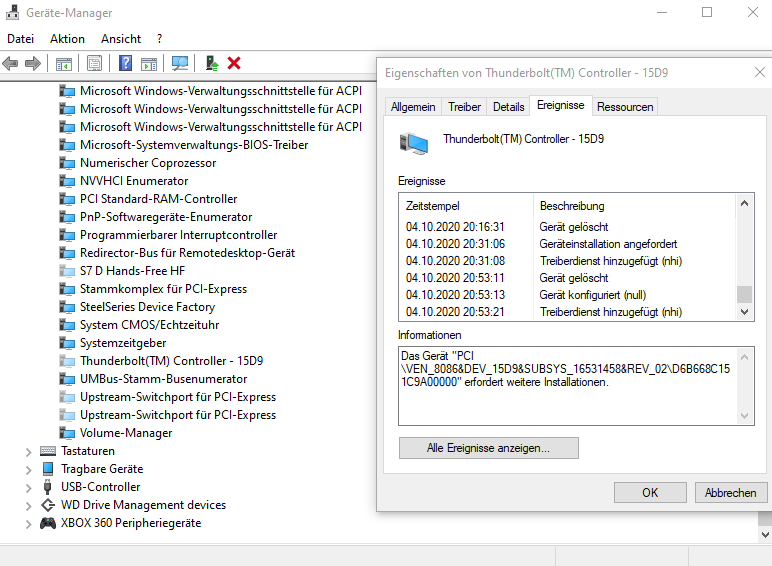Click the USB-Controller plug icon
The height and width of the screenshot is (566, 772).
point(48,487)
